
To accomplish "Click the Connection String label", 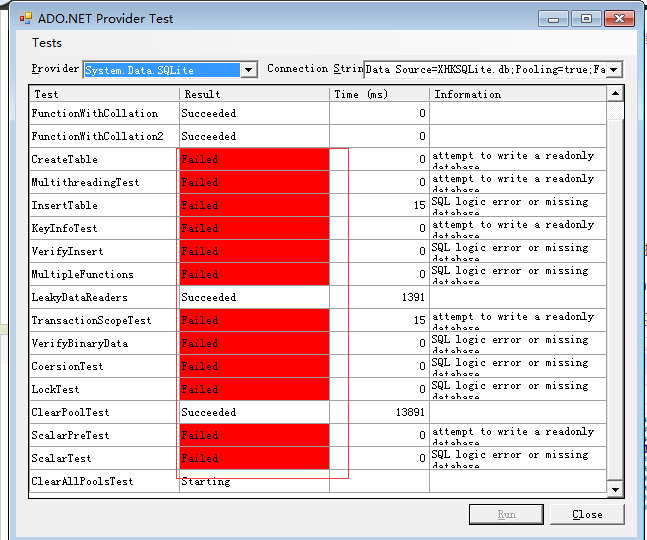I will 315,69.
